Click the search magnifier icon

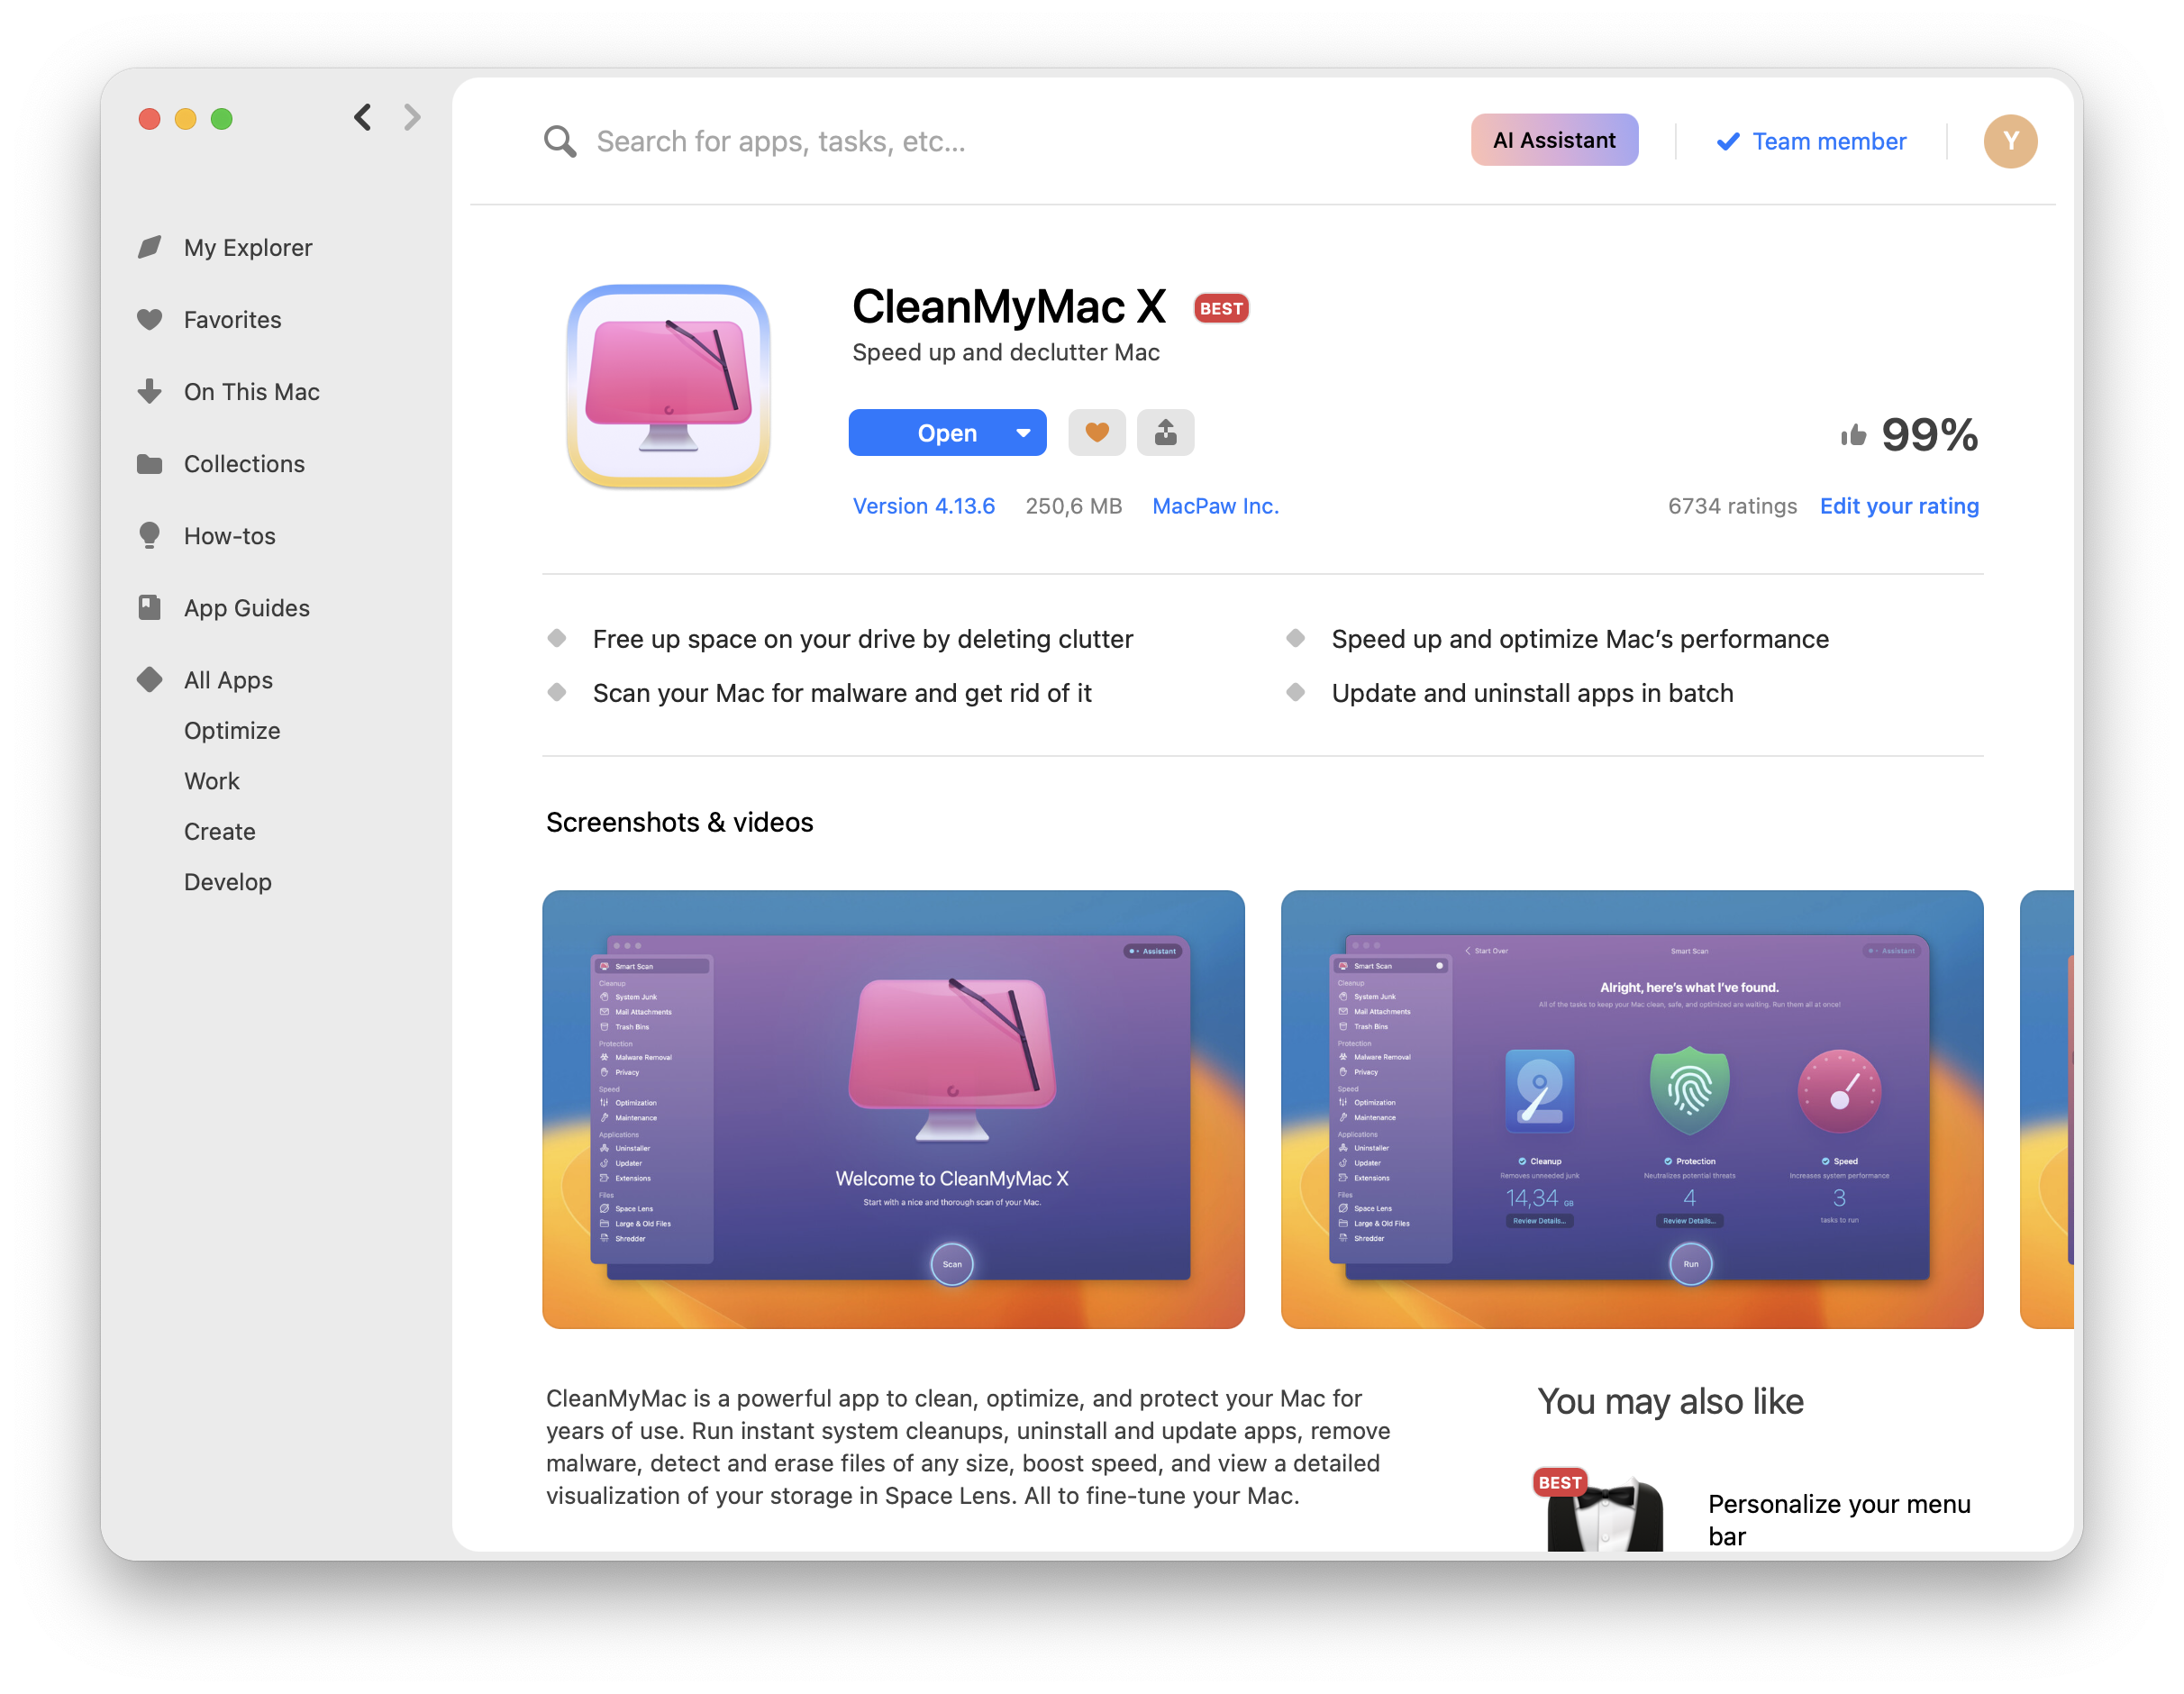point(560,141)
